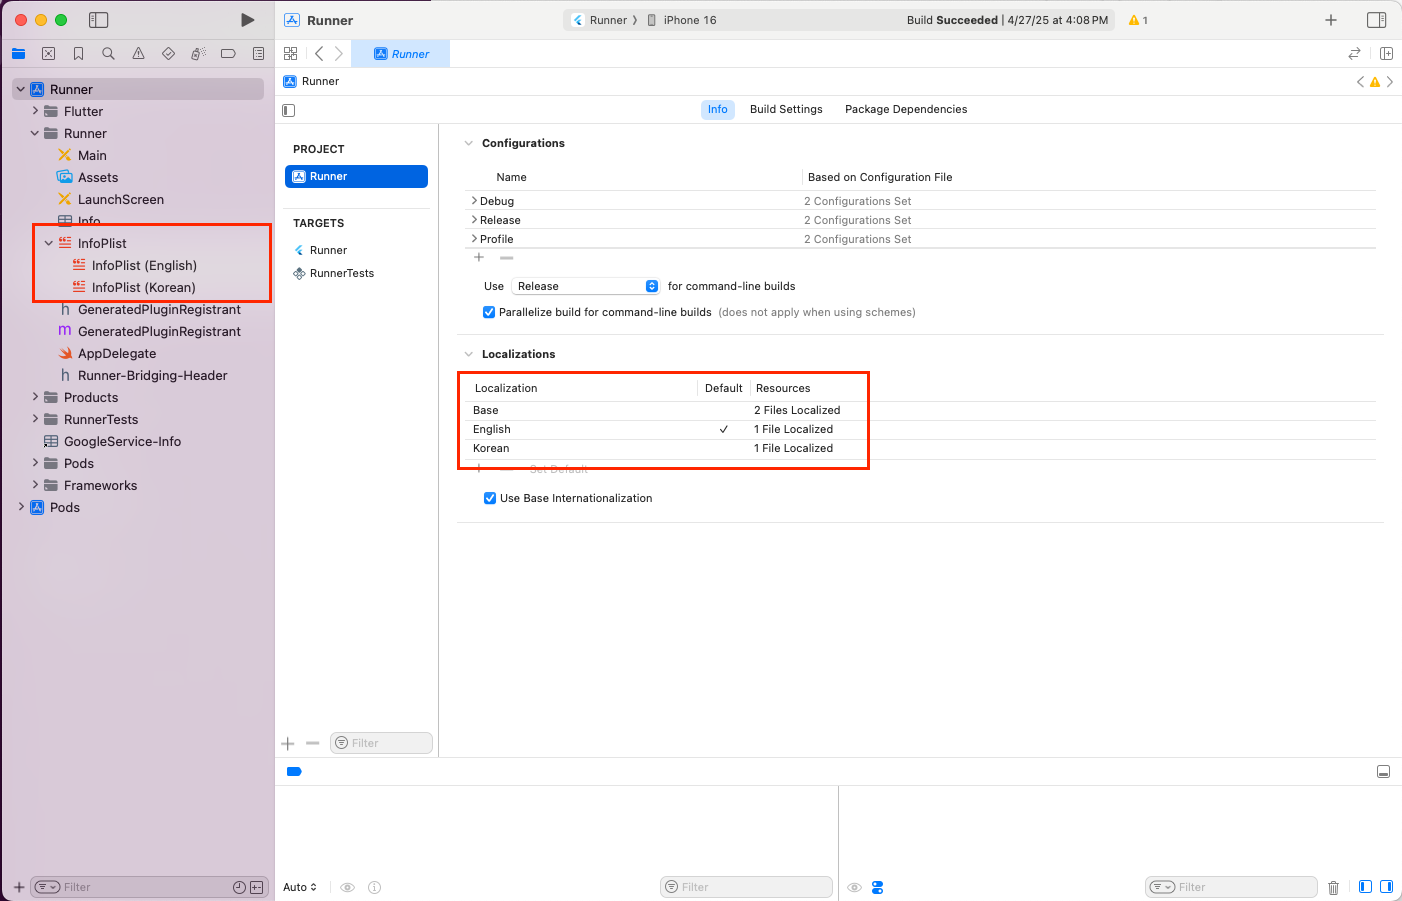Toggle the console pane button

(1386, 887)
